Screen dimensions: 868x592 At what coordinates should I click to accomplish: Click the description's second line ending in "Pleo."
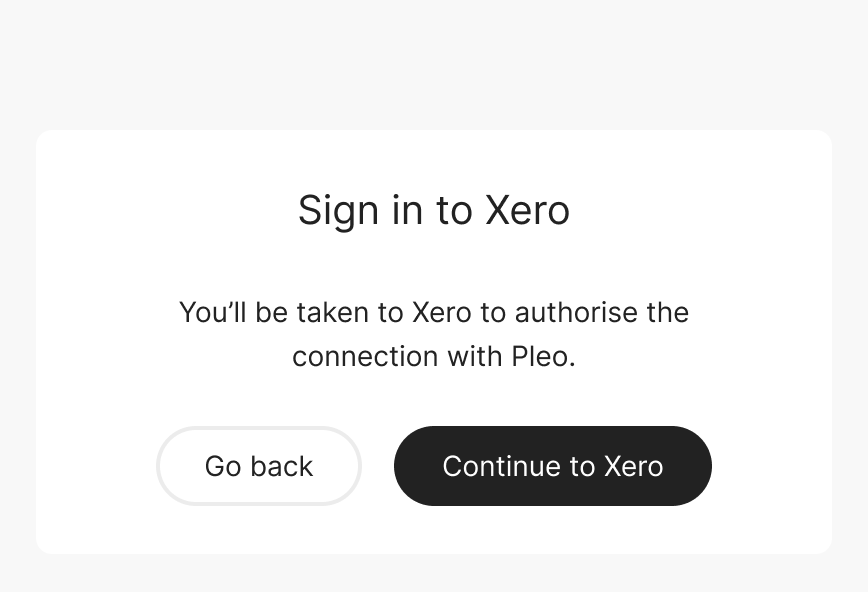(434, 356)
